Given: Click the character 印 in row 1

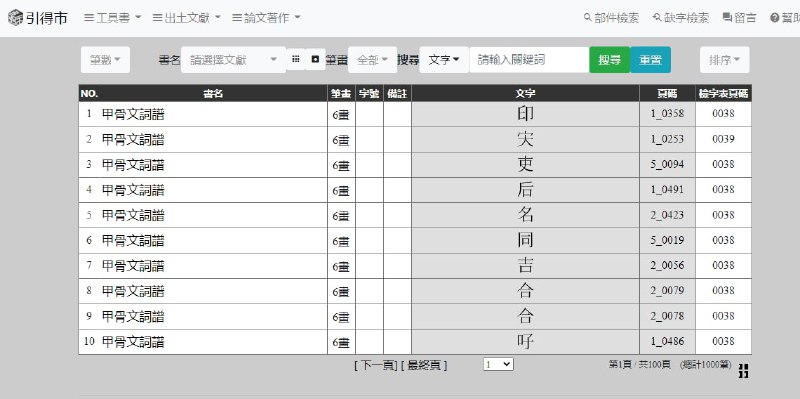Looking at the screenshot, I should tap(526, 113).
